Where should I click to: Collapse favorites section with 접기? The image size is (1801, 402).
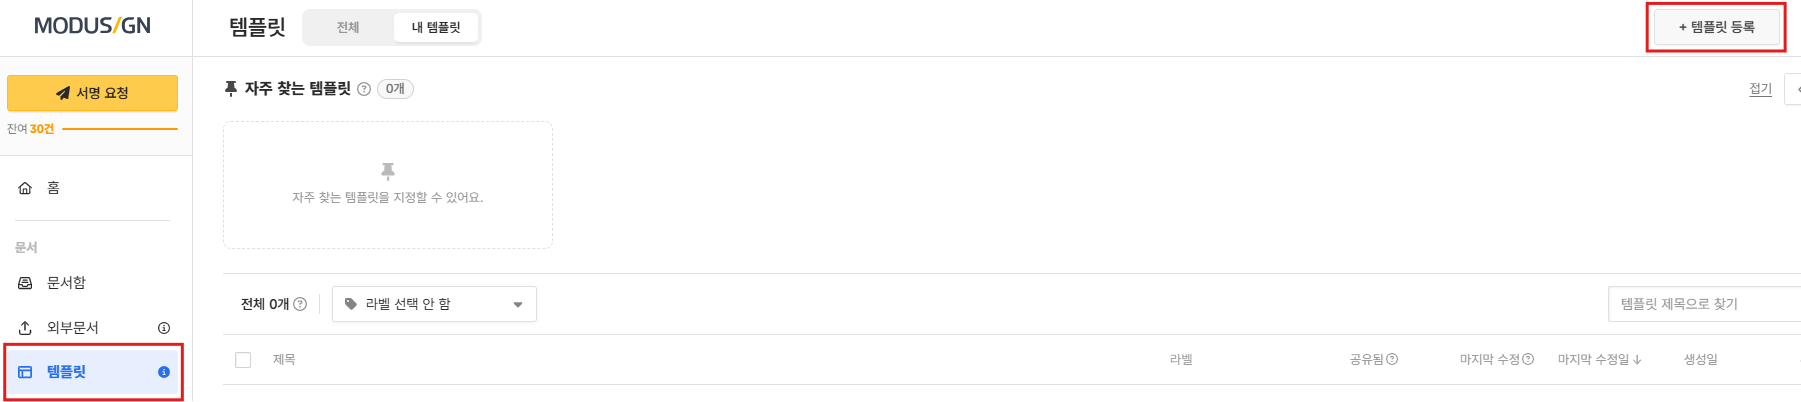tap(1760, 89)
